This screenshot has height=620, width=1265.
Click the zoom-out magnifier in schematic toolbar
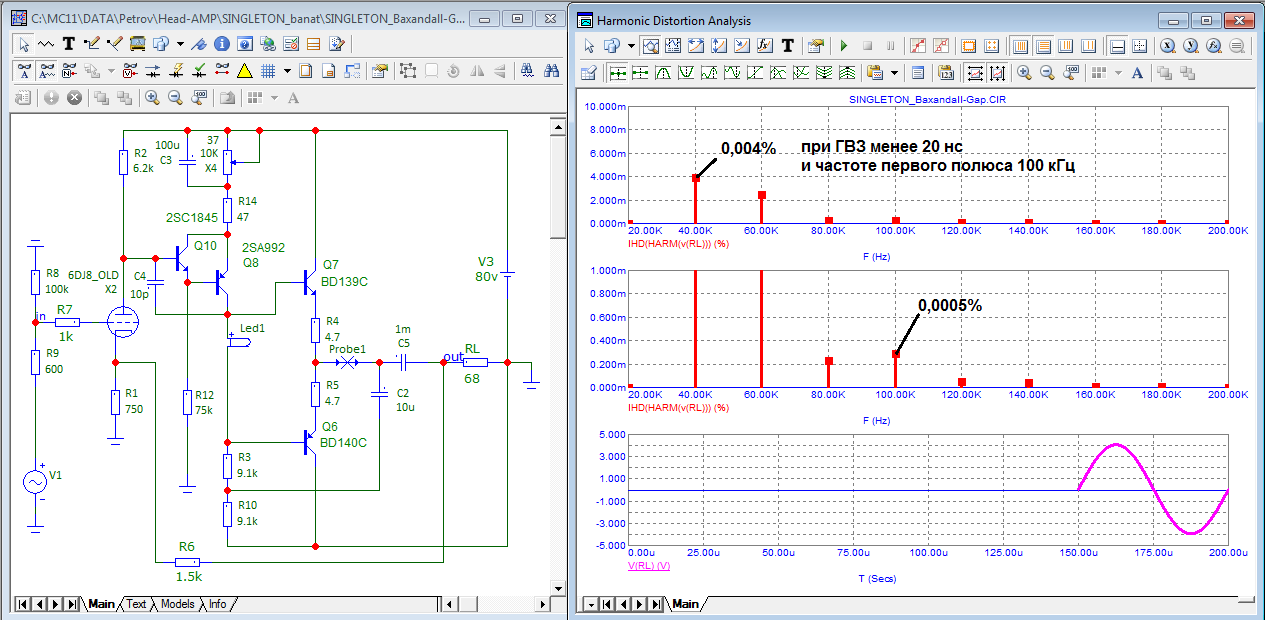174,98
